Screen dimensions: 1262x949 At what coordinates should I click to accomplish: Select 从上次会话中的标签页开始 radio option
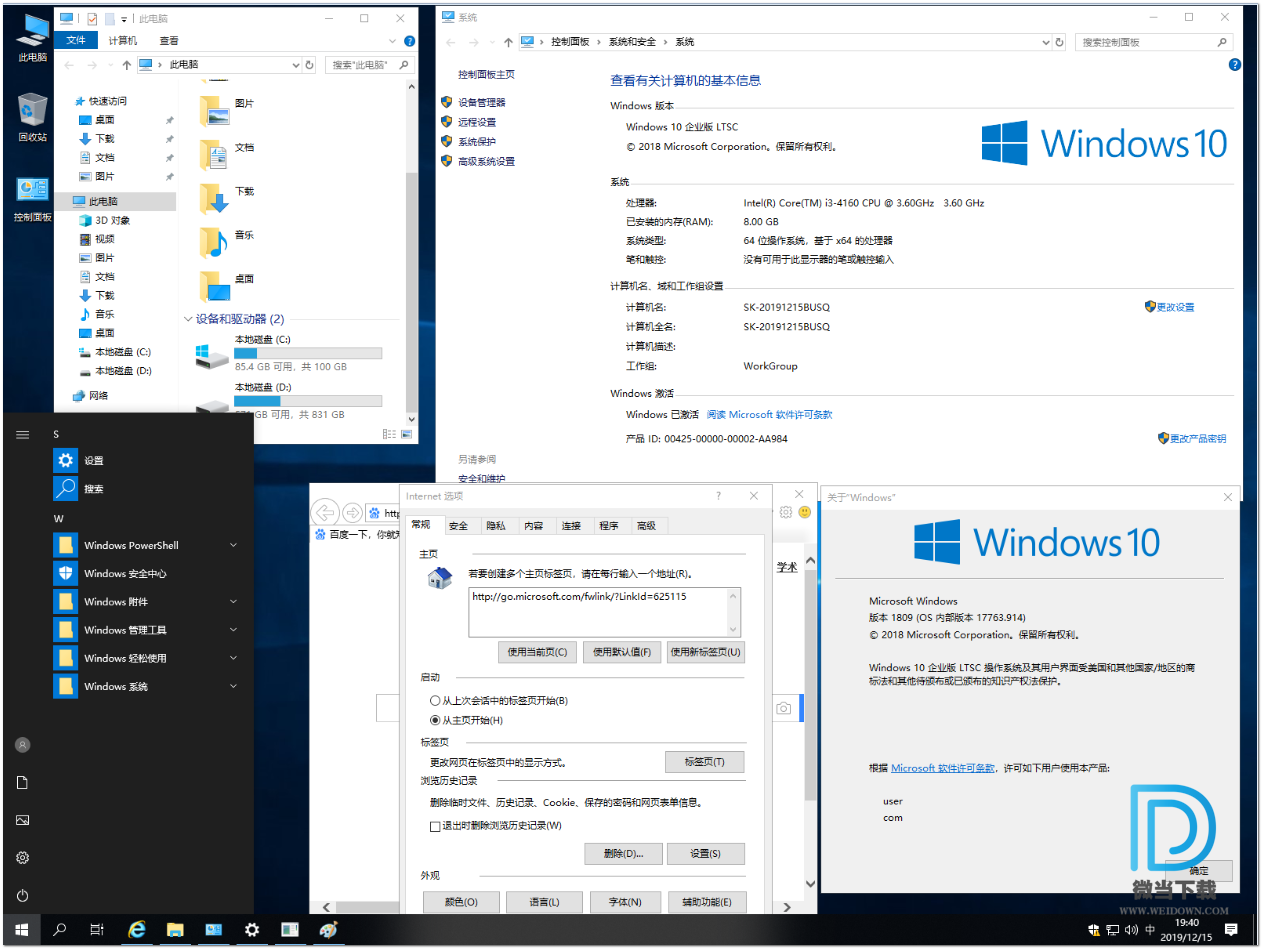tap(434, 701)
